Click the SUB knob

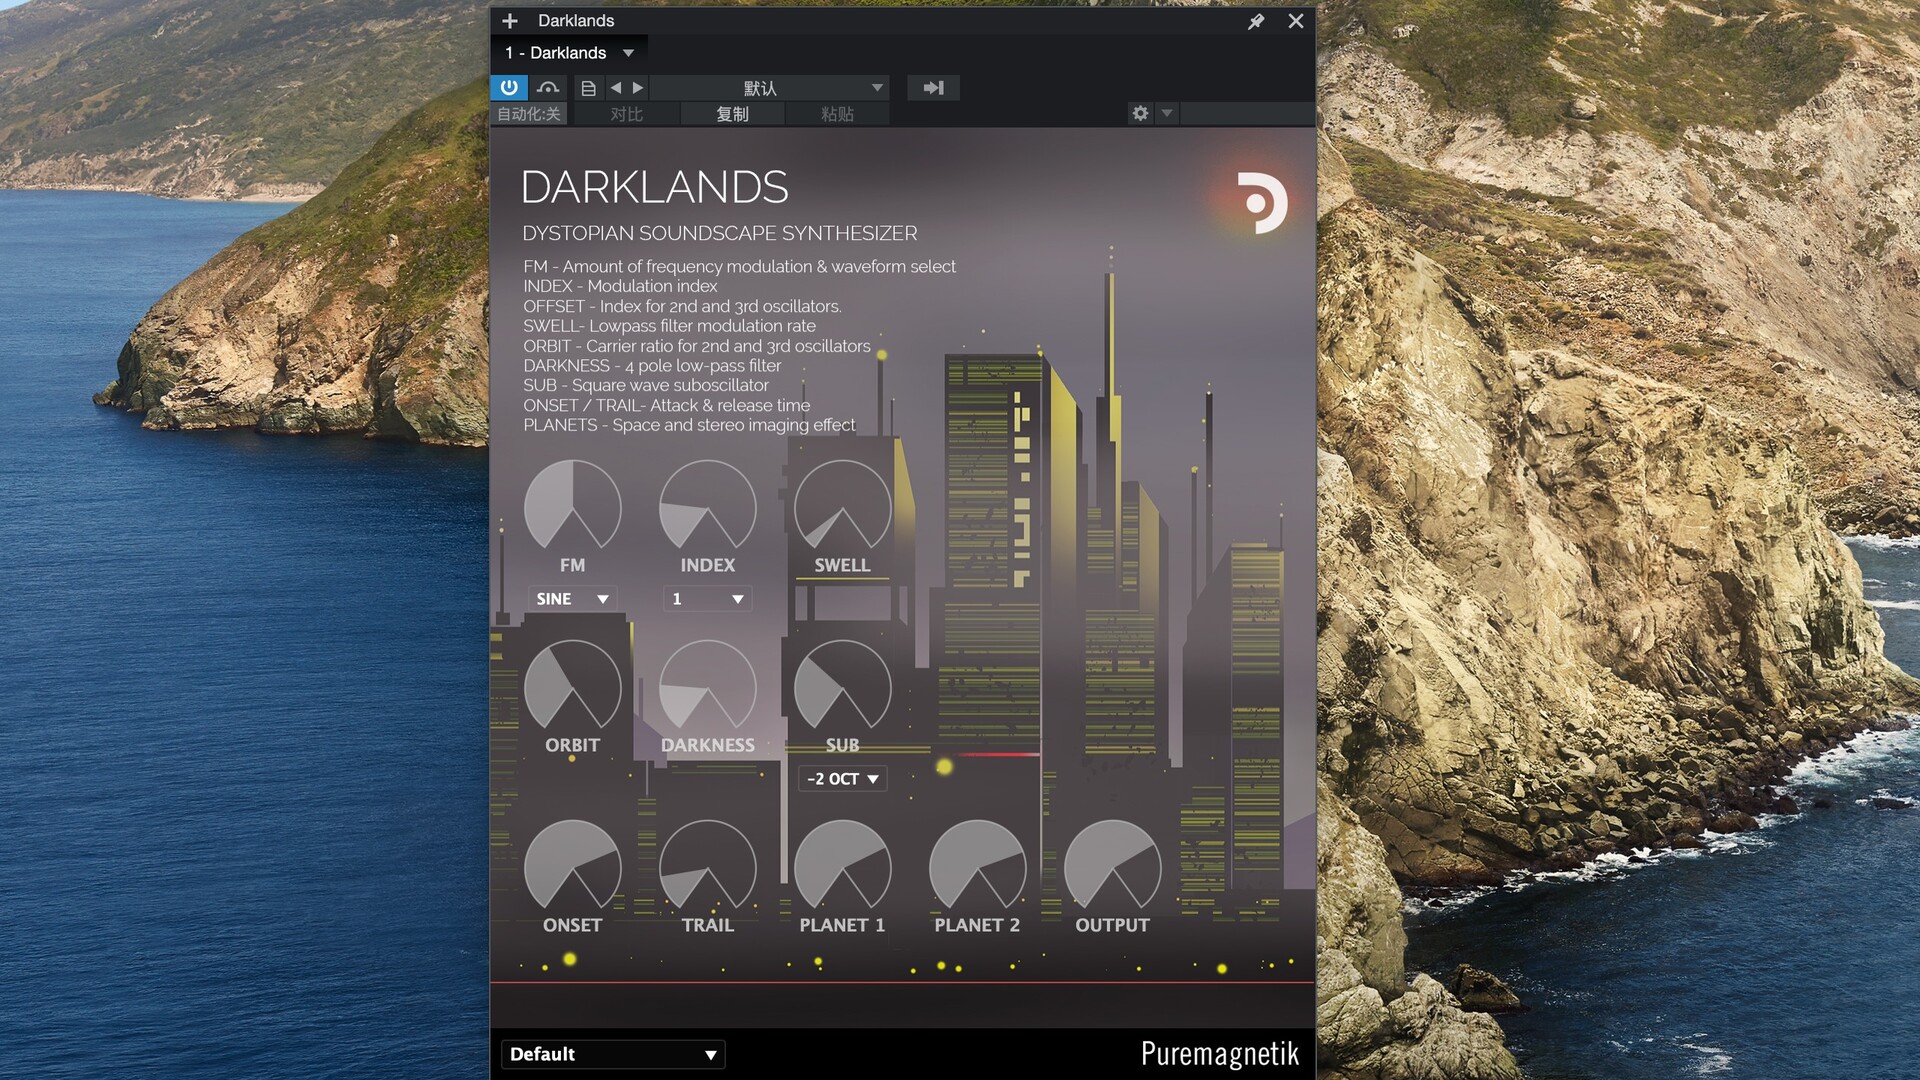843,687
